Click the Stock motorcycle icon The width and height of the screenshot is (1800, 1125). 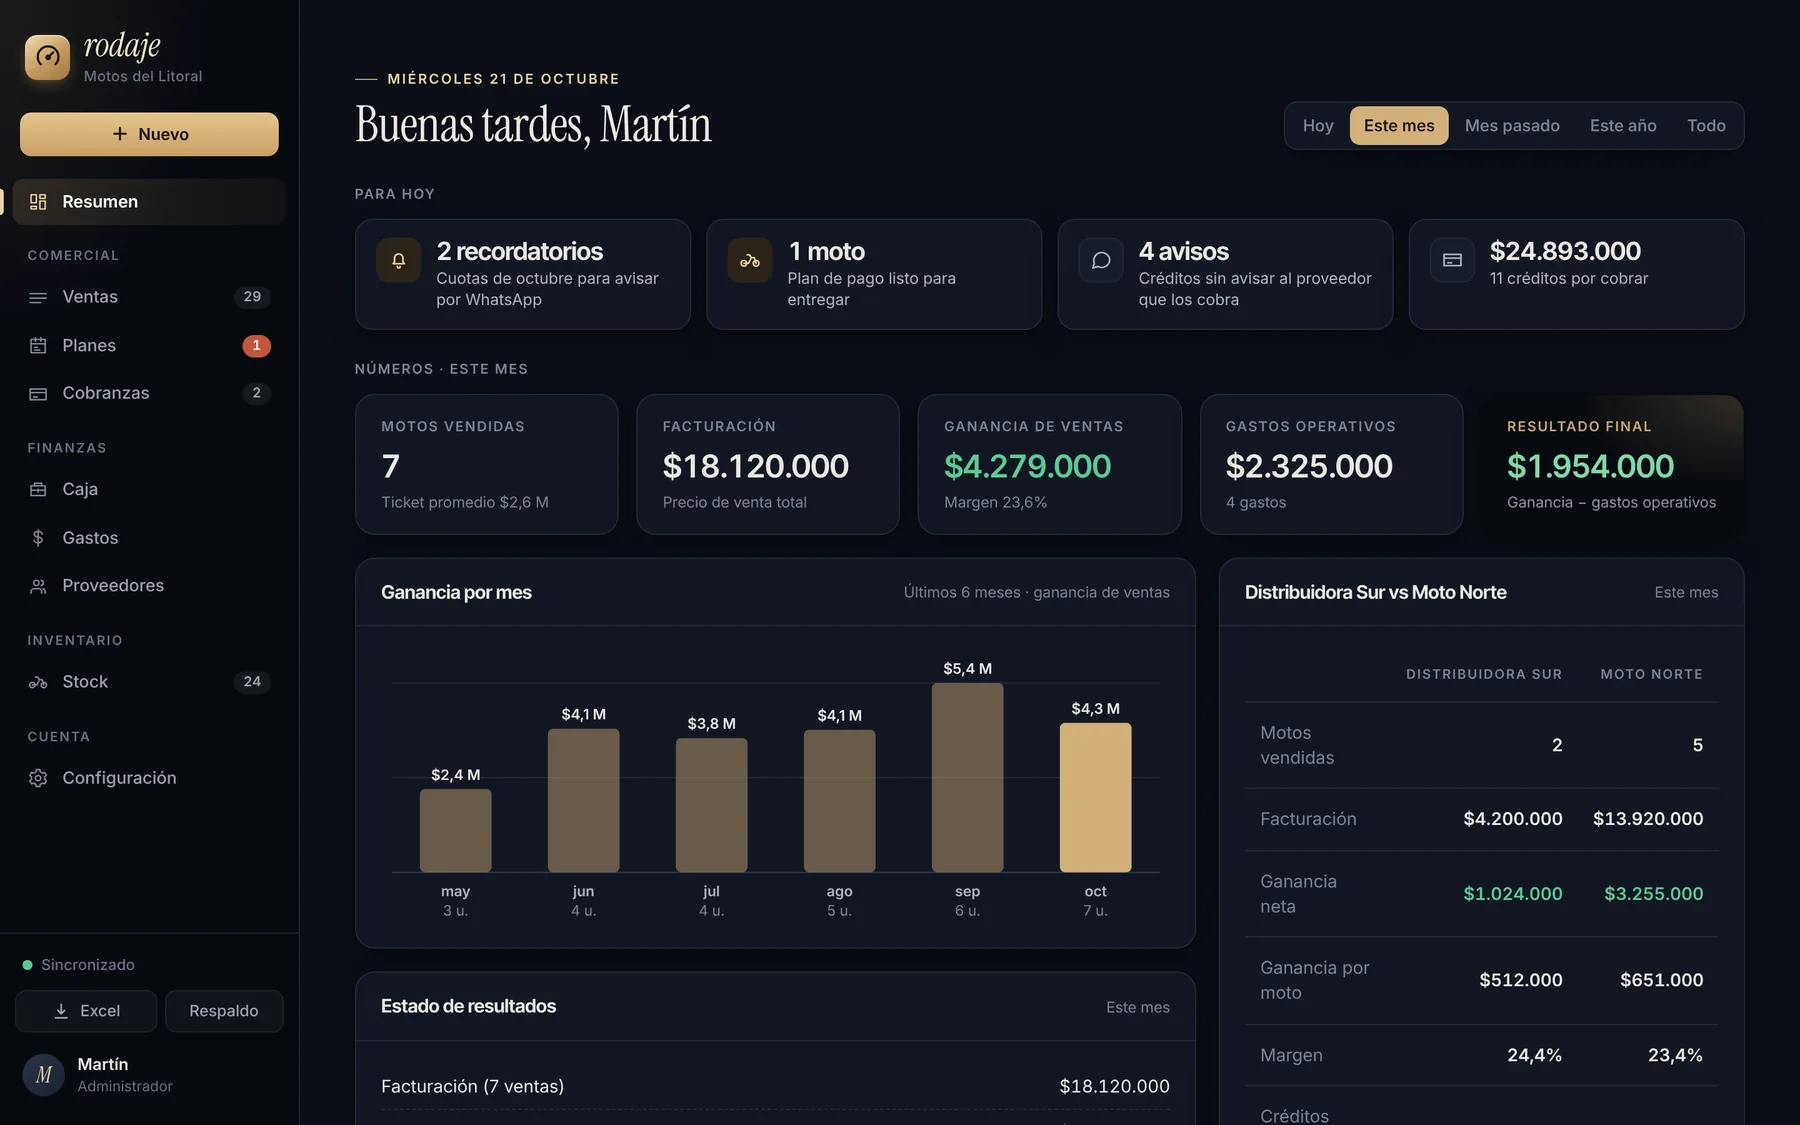pyautogui.click(x=38, y=682)
